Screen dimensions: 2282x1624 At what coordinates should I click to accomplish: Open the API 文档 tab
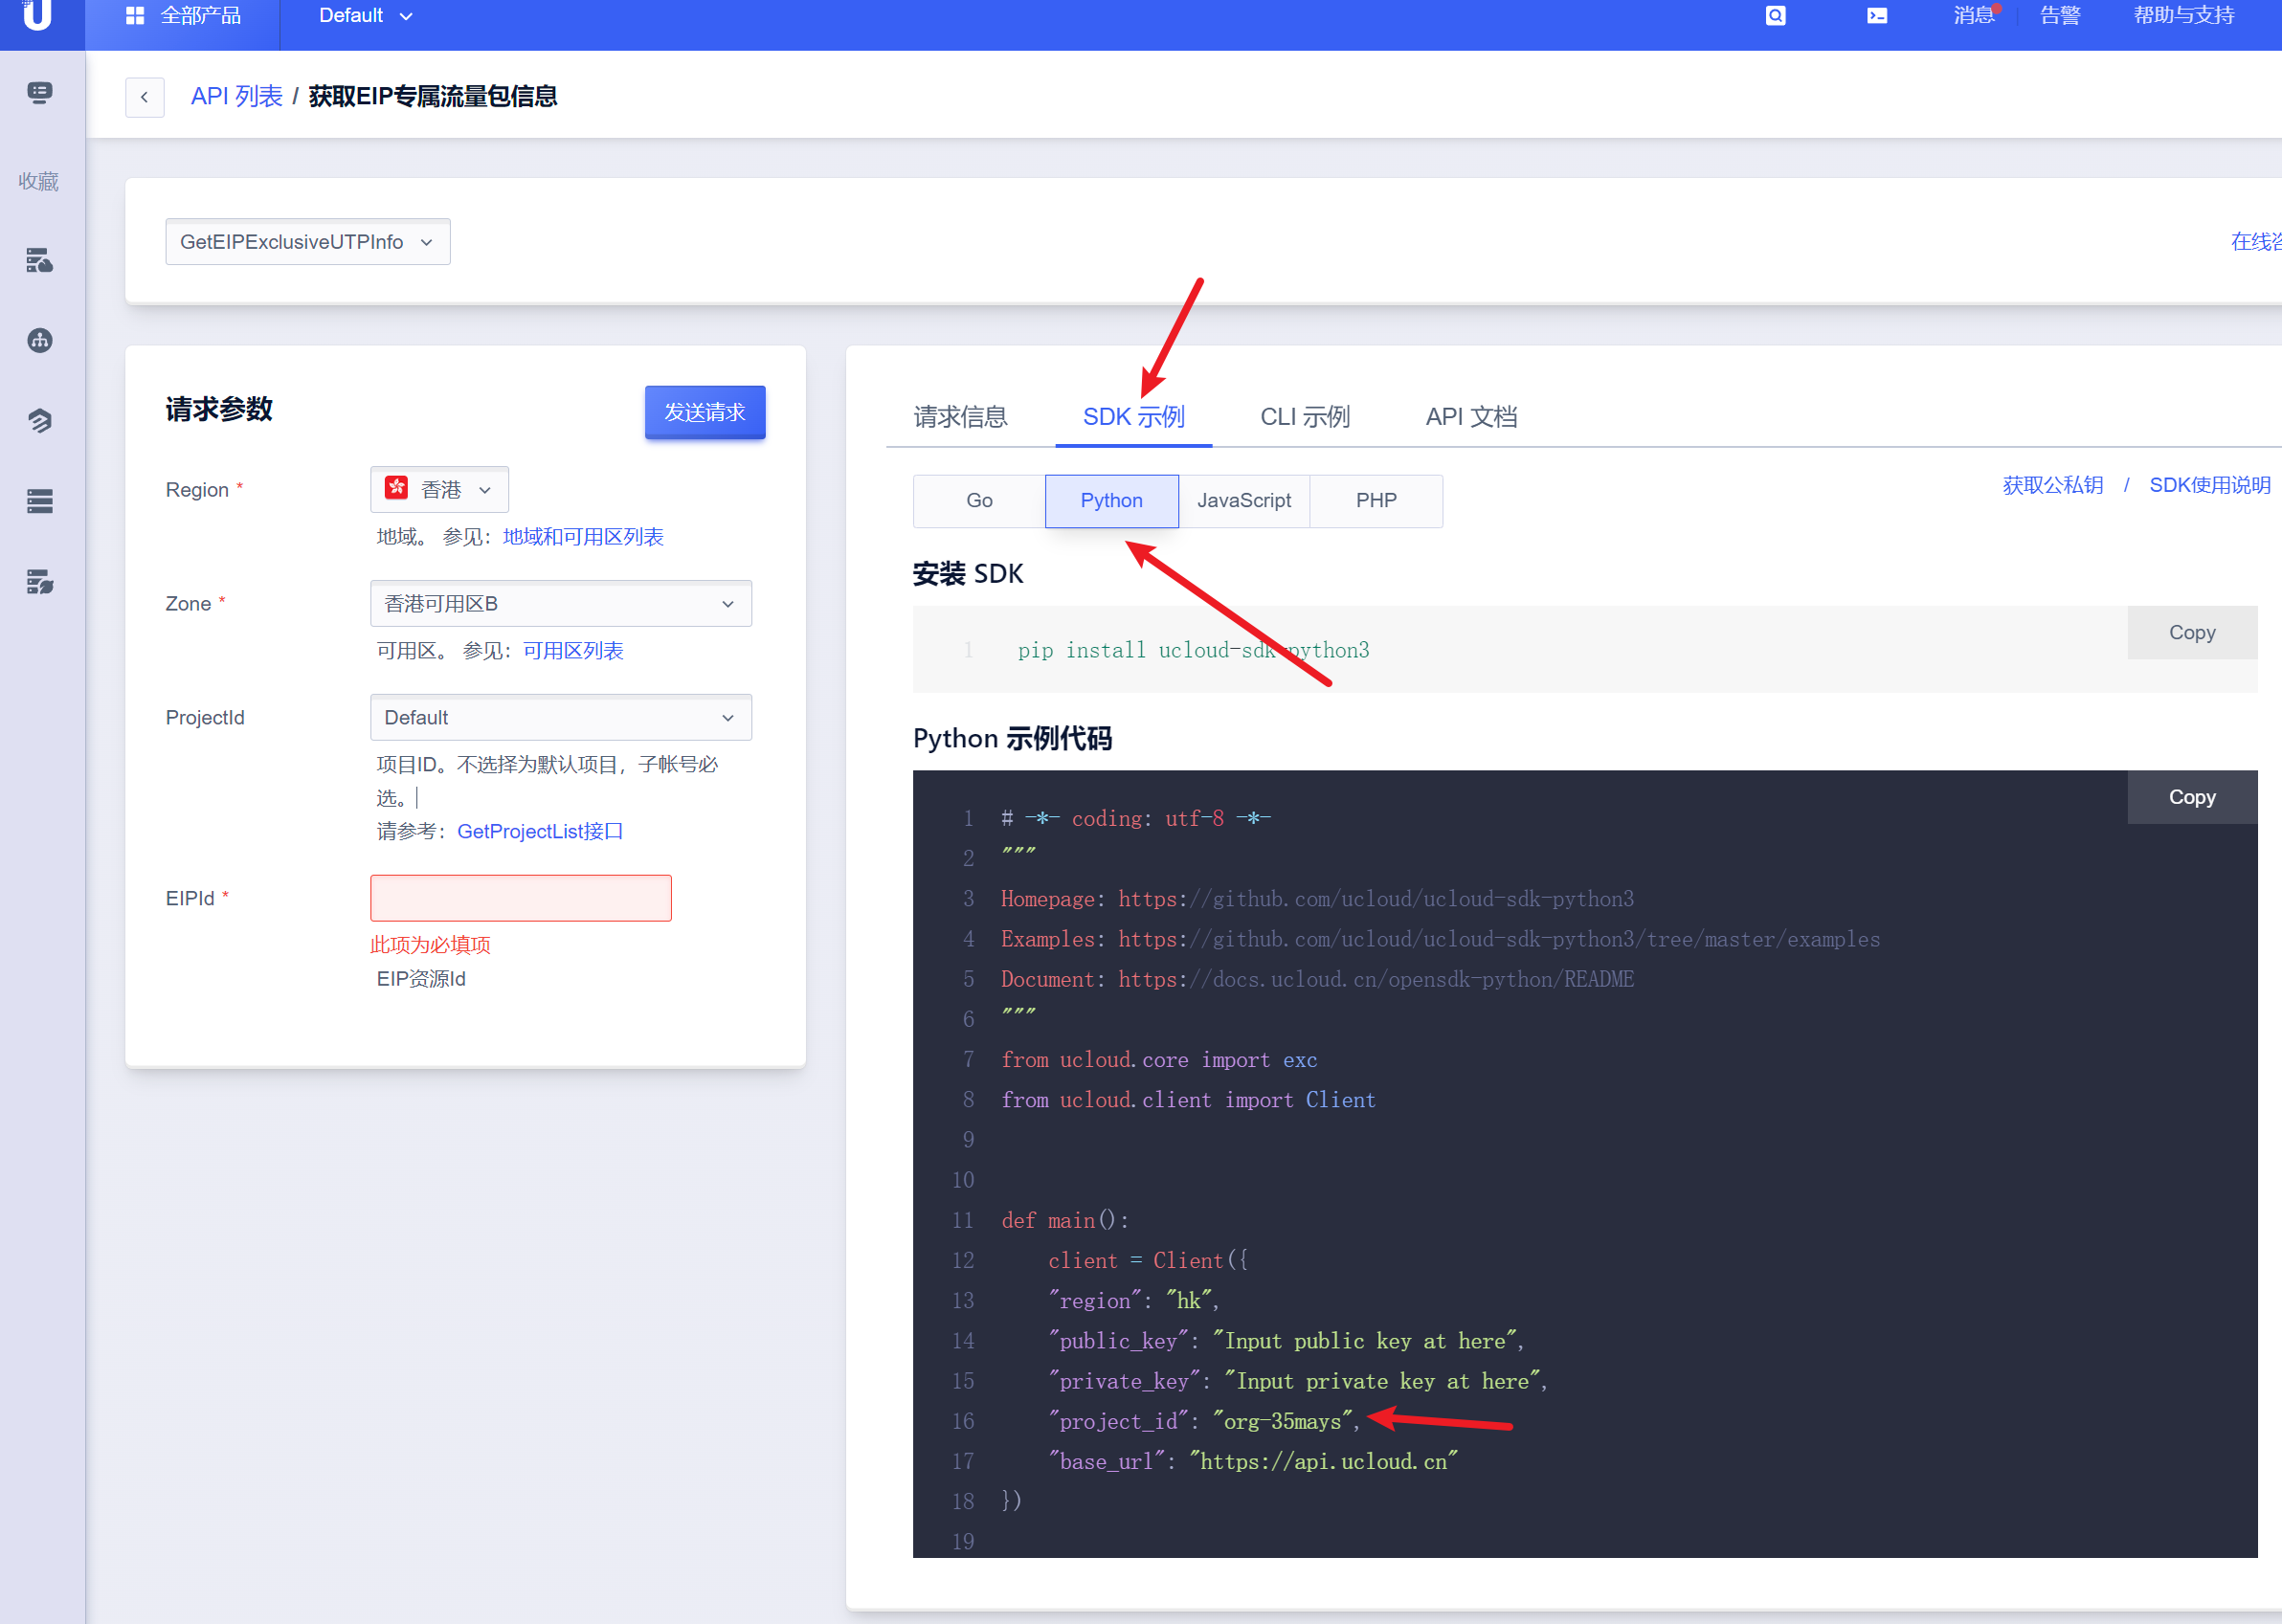[1472, 417]
